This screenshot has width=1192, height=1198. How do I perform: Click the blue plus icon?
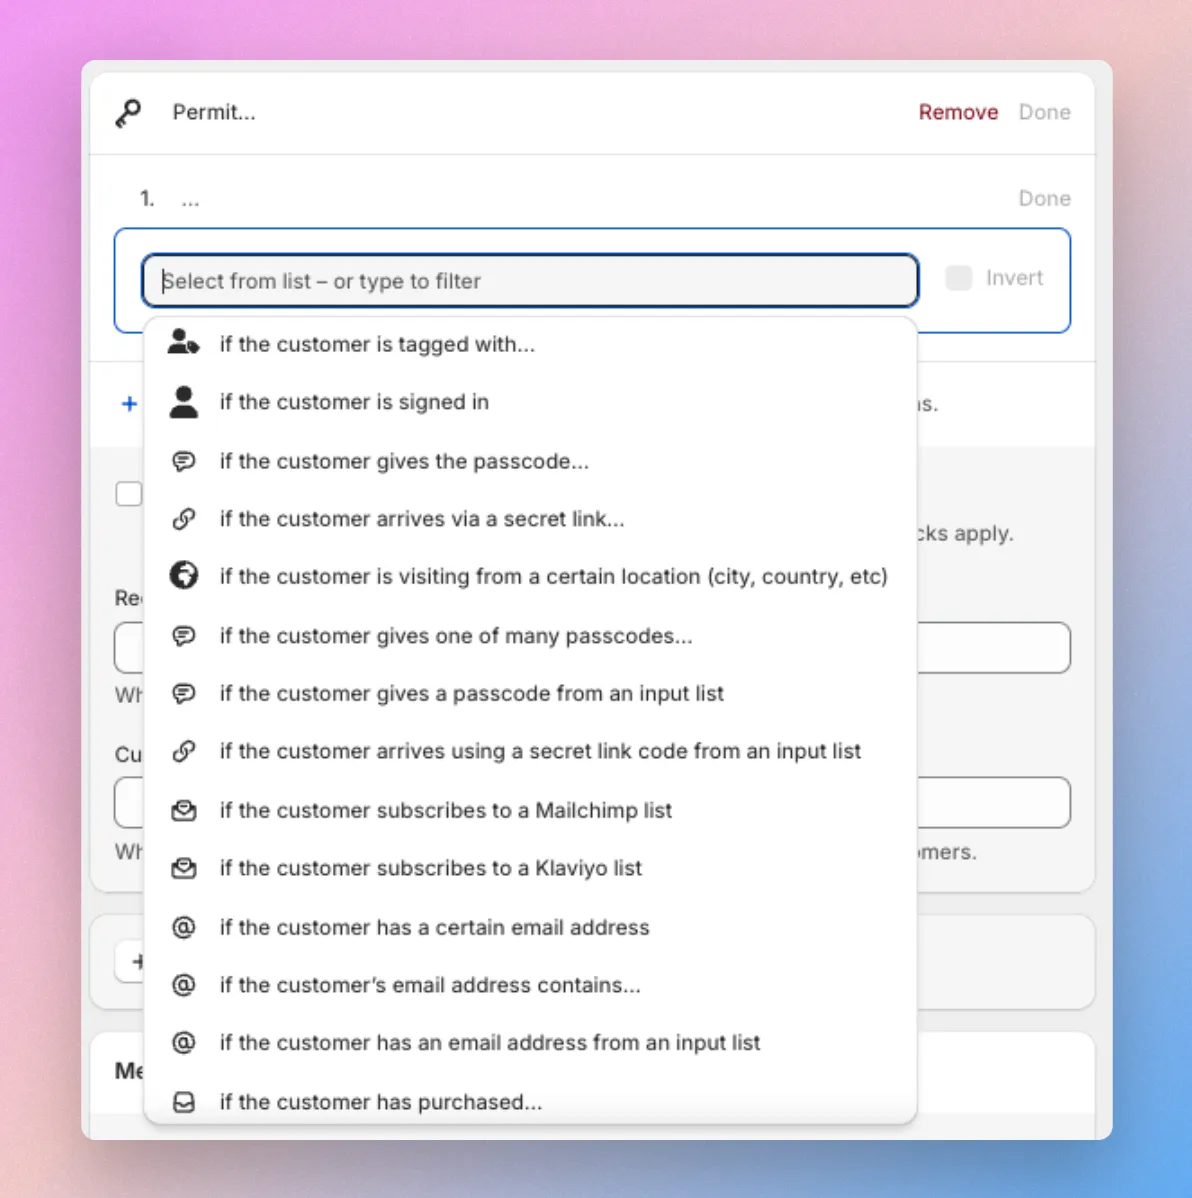129,403
